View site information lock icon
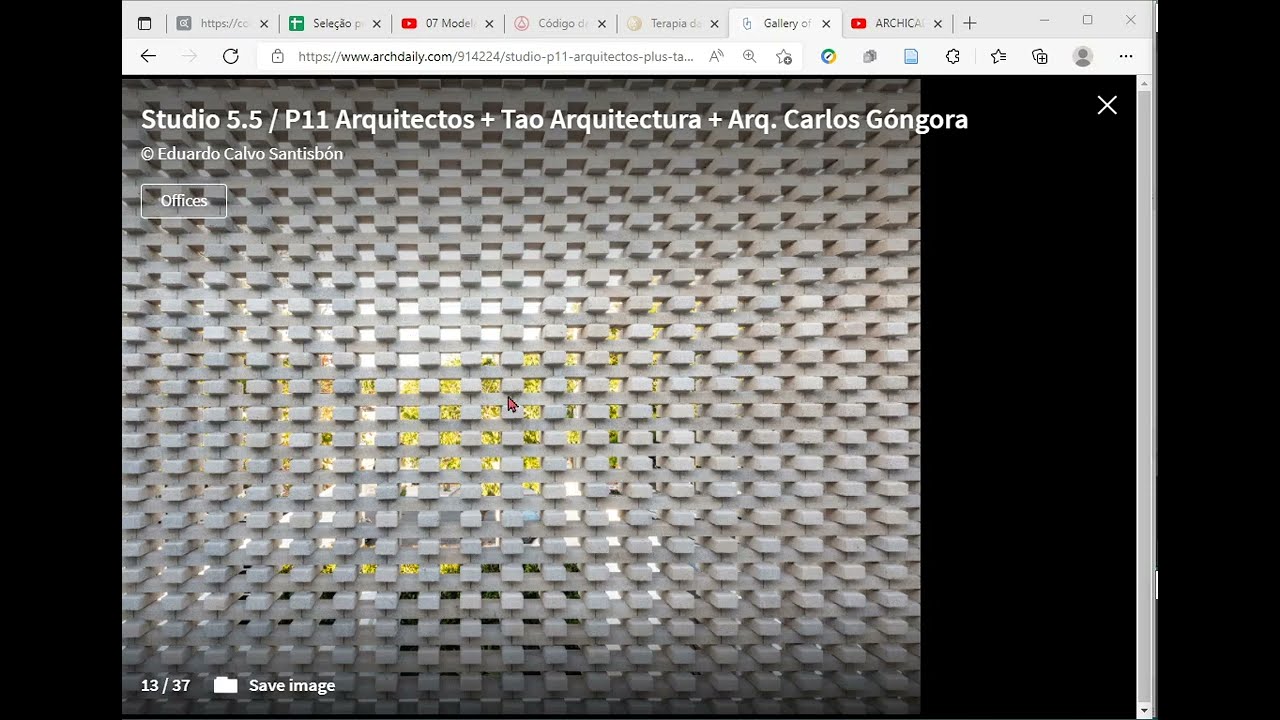The height and width of the screenshot is (720, 1280). tap(278, 57)
